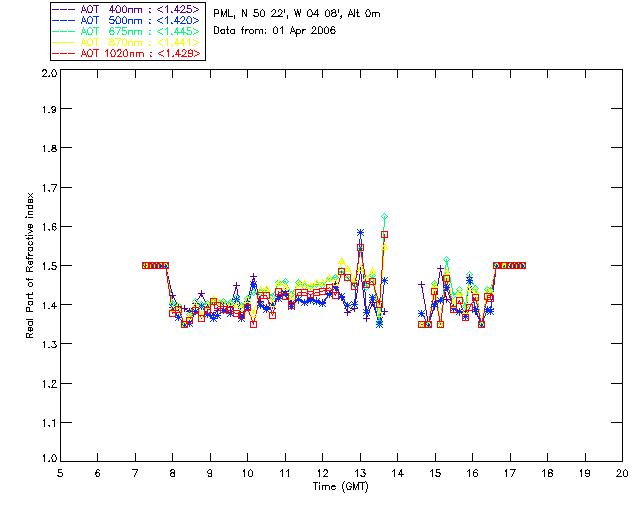Click the station text 'PML, N 50 22', W 04 08', Alt 0m'

click(x=297, y=14)
